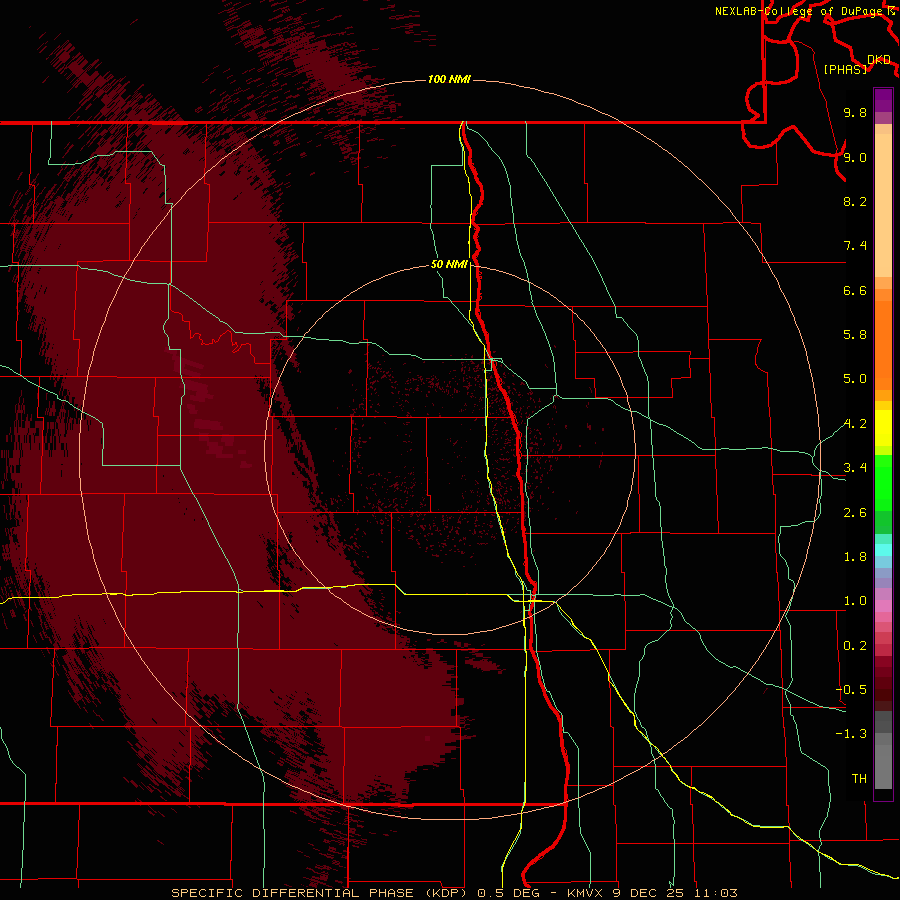Viewport: 900px width, 900px height.
Task: Click the '50 NMI' range ring label
Action: [x=449, y=265]
